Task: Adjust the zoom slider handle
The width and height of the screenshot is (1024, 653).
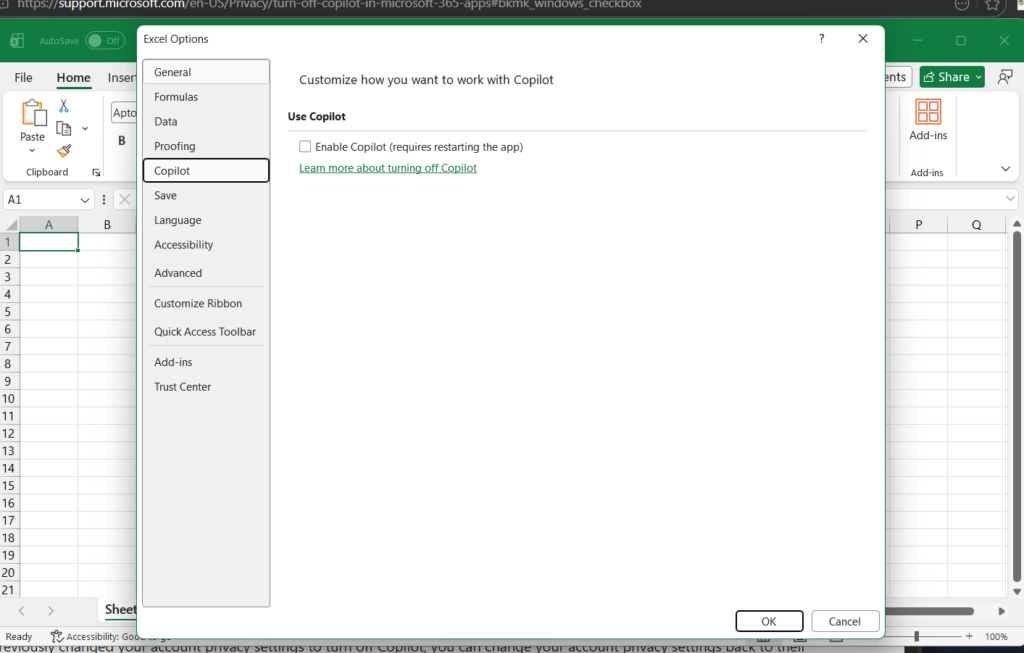Action: coord(917,636)
